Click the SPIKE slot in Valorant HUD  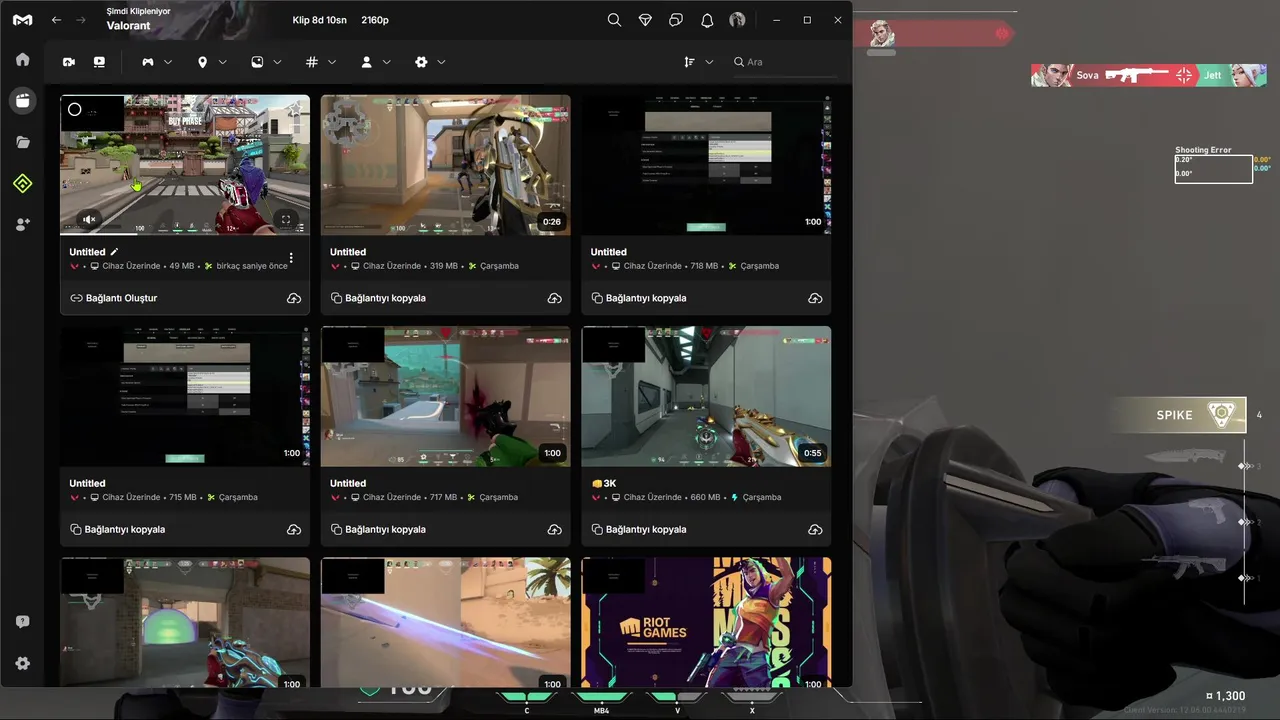tap(1179, 415)
